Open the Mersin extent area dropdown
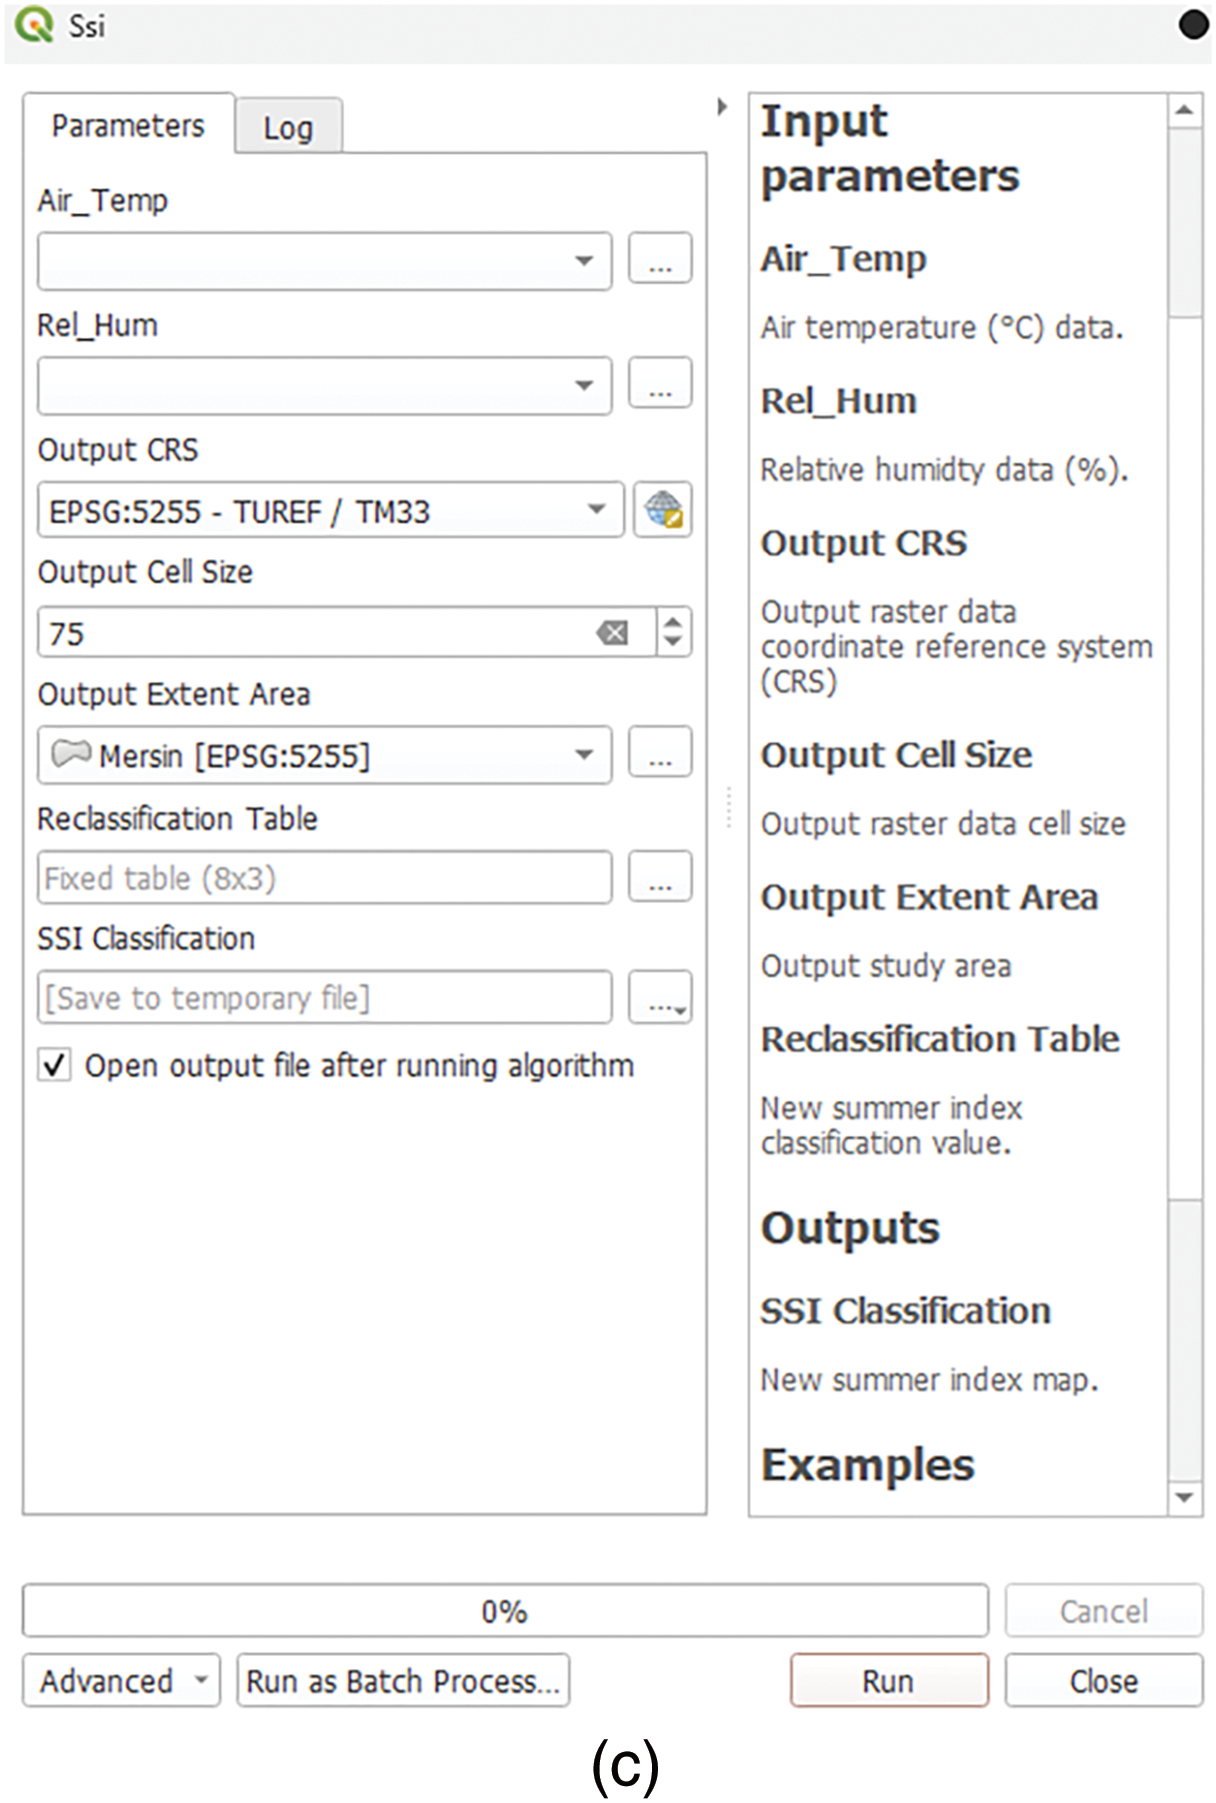 [x=584, y=755]
